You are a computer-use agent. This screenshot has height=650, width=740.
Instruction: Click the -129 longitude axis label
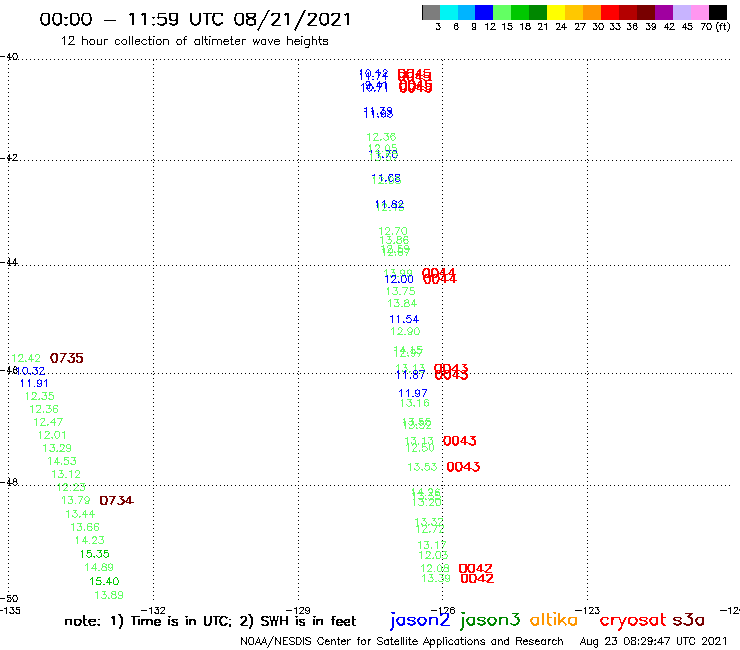click(298, 610)
